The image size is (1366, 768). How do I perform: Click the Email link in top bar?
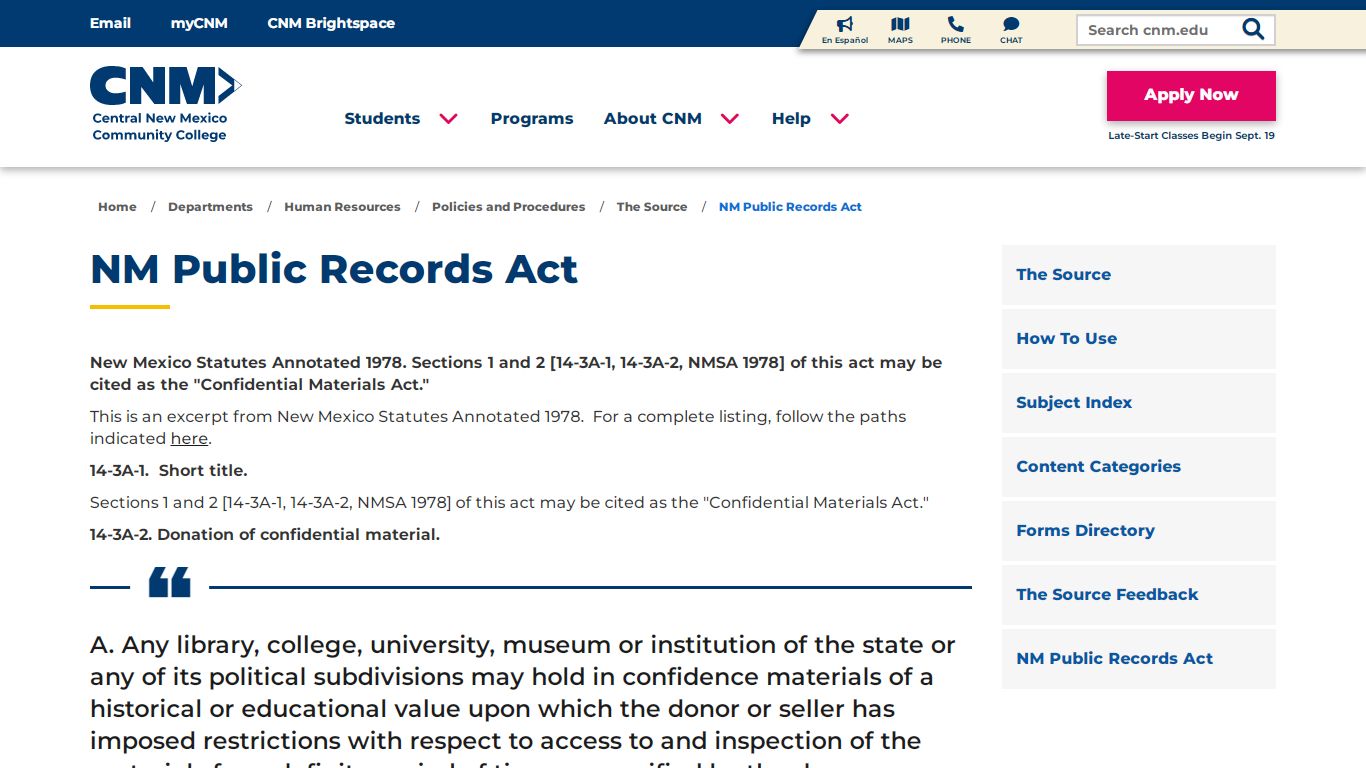(110, 23)
